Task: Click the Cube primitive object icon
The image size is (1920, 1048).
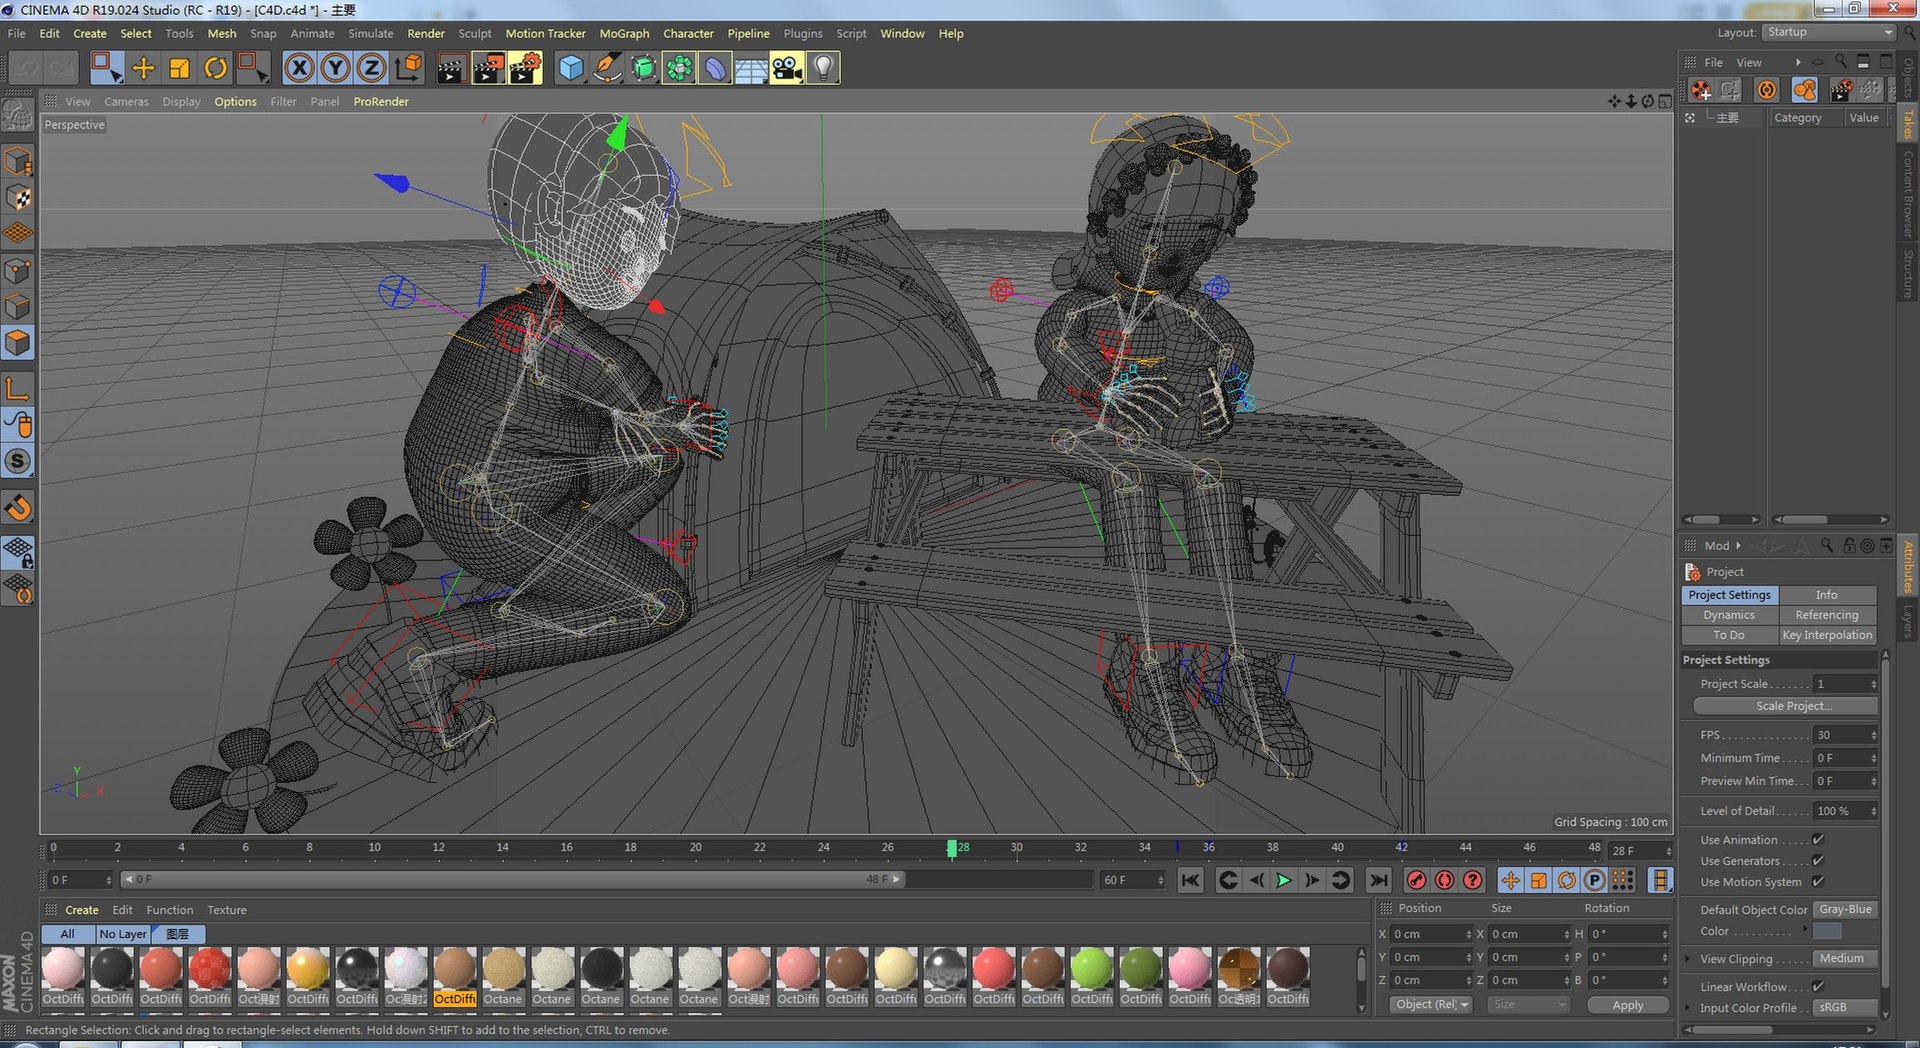Action: pos(570,68)
